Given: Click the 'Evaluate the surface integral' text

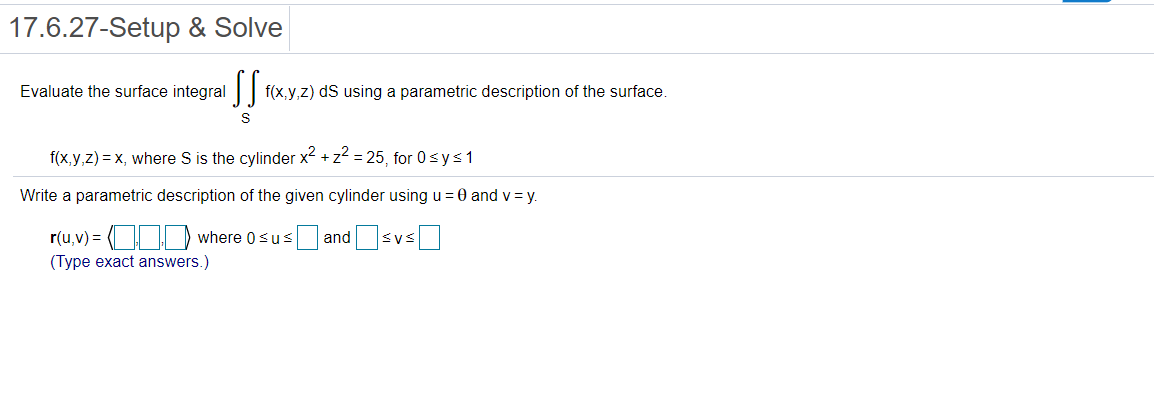Looking at the screenshot, I should coord(123,92).
